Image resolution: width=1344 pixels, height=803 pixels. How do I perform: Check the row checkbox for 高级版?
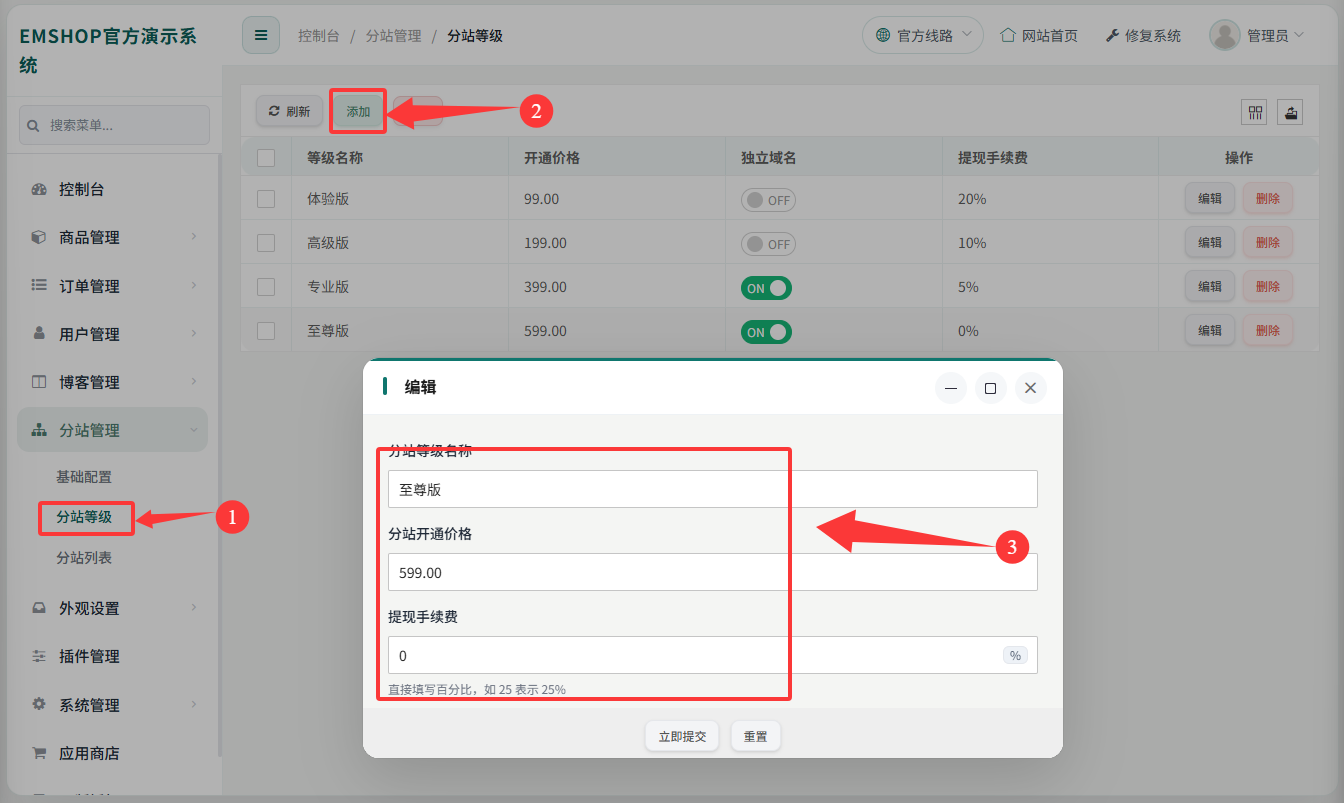pos(265,242)
